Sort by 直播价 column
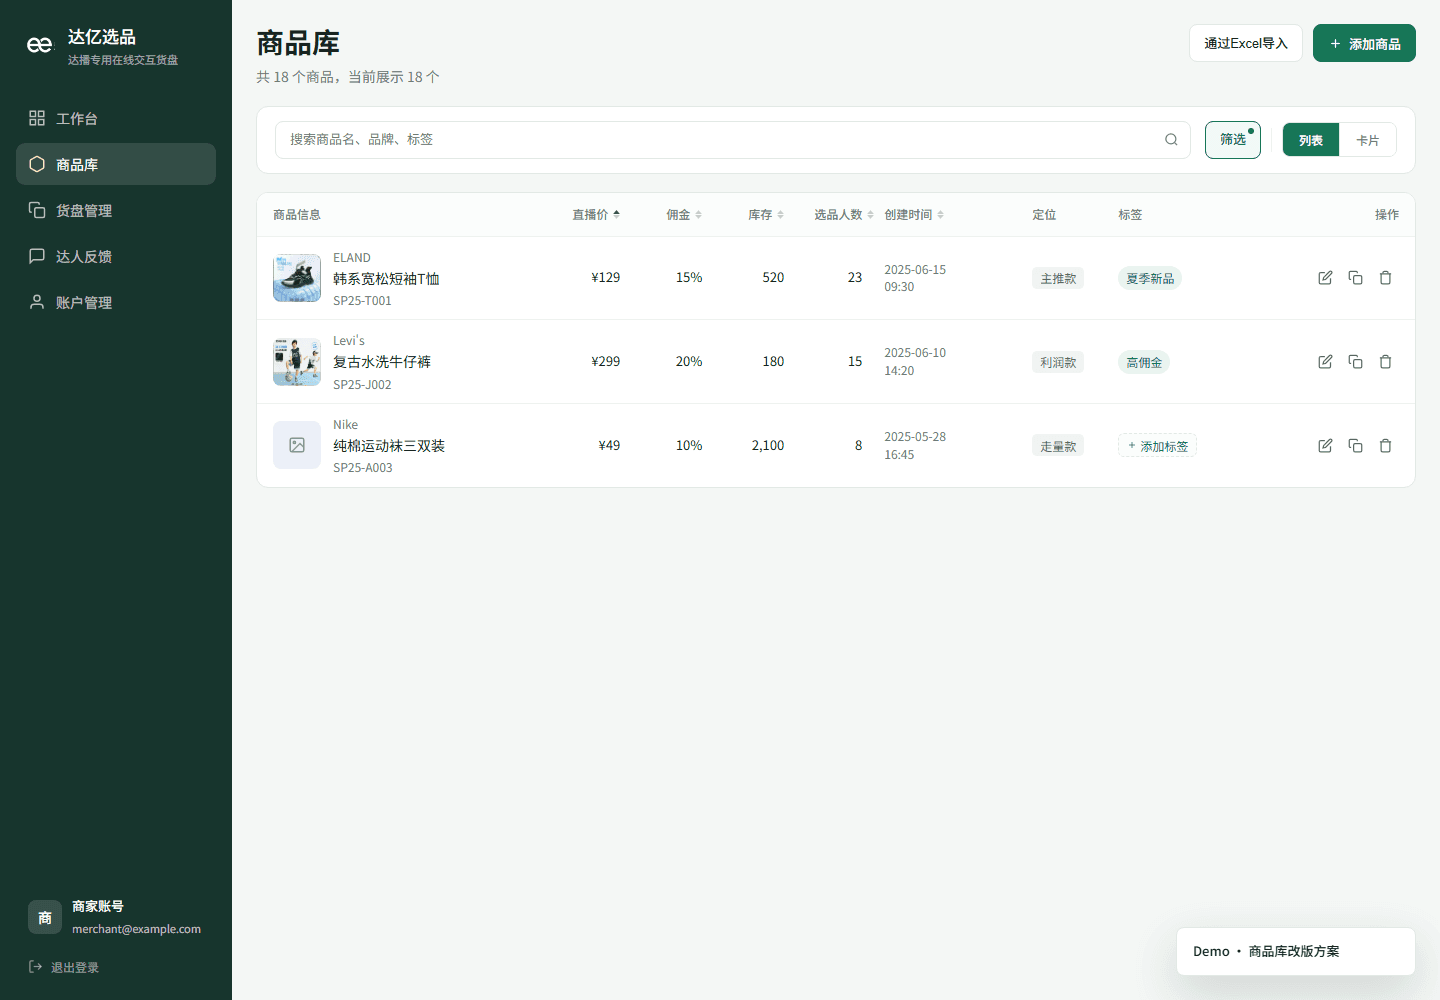 (596, 215)
